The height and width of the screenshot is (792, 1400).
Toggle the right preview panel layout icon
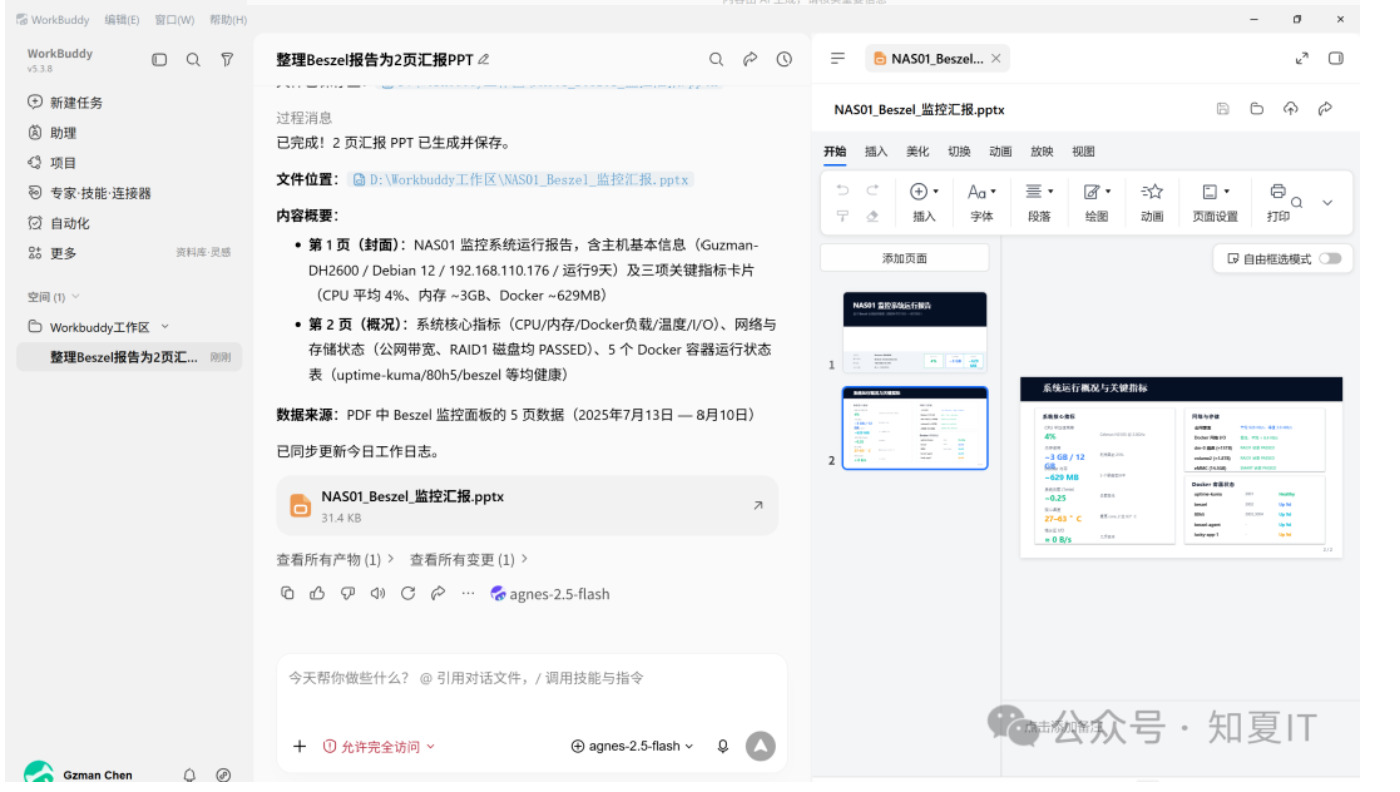coord(1336,59)
